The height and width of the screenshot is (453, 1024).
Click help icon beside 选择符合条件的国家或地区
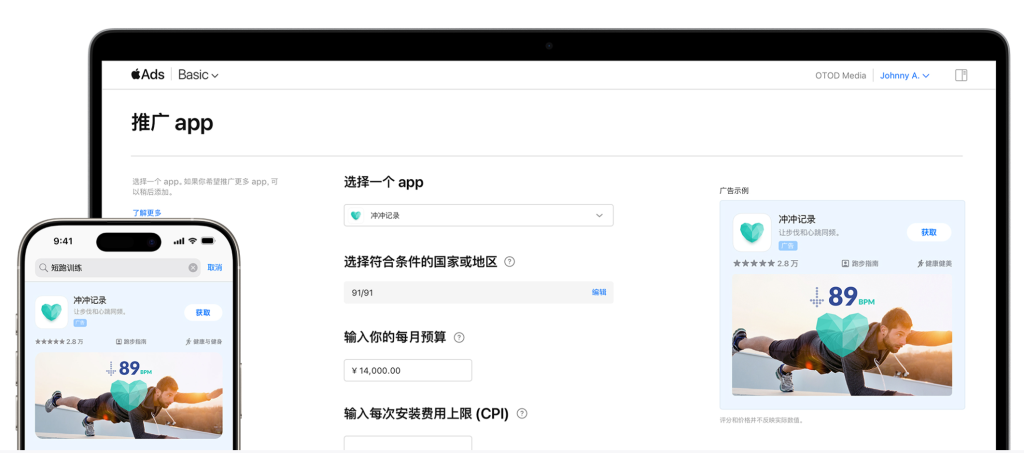point(510,262)
